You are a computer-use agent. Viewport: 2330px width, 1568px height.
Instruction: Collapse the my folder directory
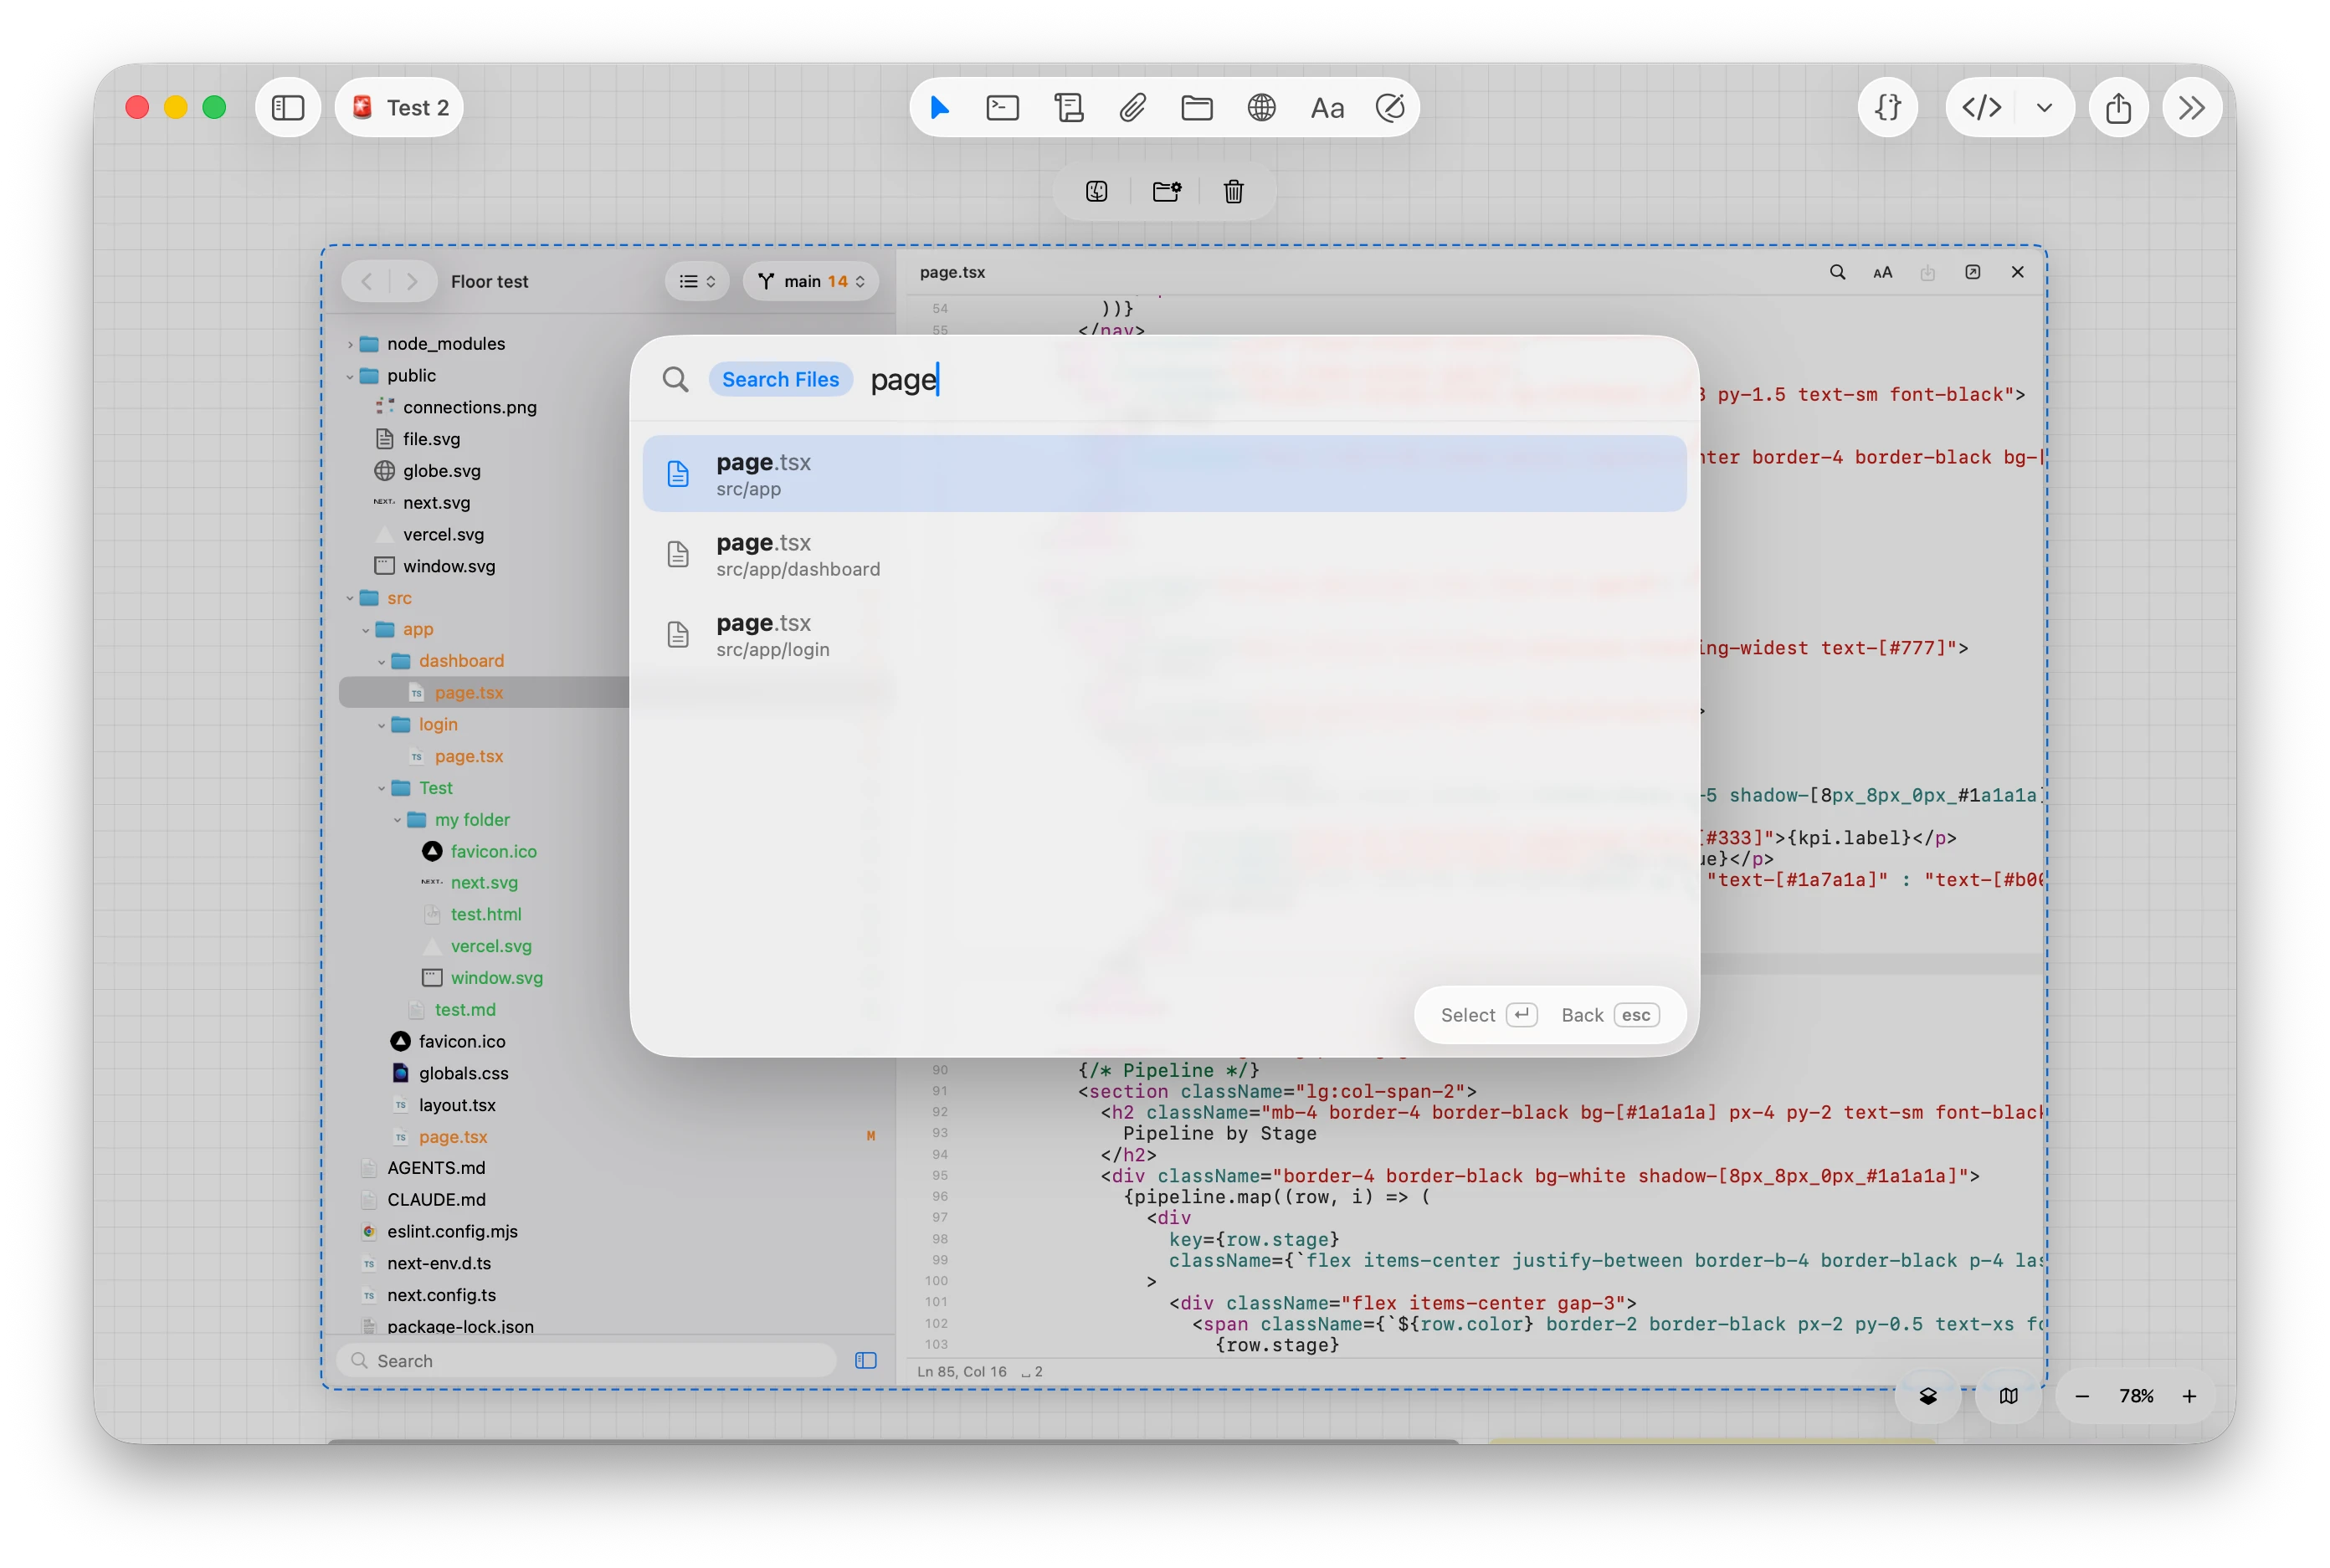click(397, 820)
